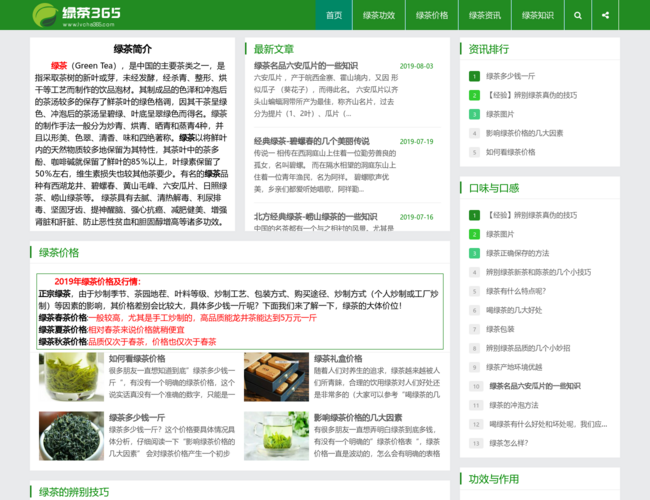
Task: Open 绿茶功效 navigation menu item
Action: point(378,15)
